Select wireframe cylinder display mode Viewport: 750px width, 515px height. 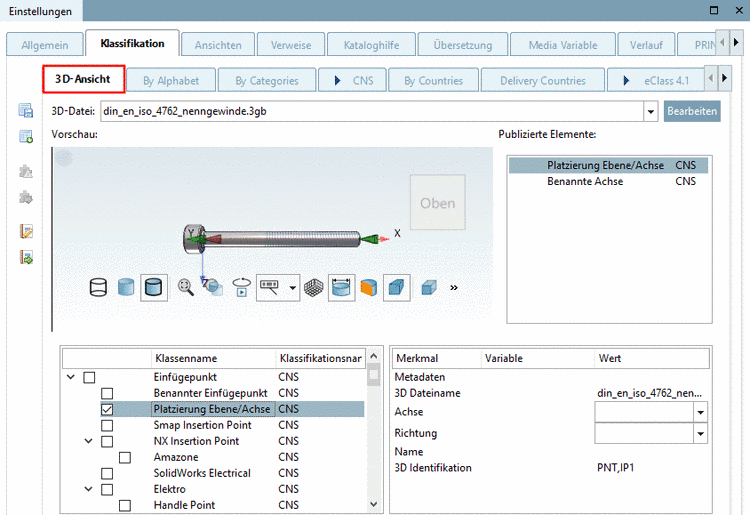click(x=99, y=287)
